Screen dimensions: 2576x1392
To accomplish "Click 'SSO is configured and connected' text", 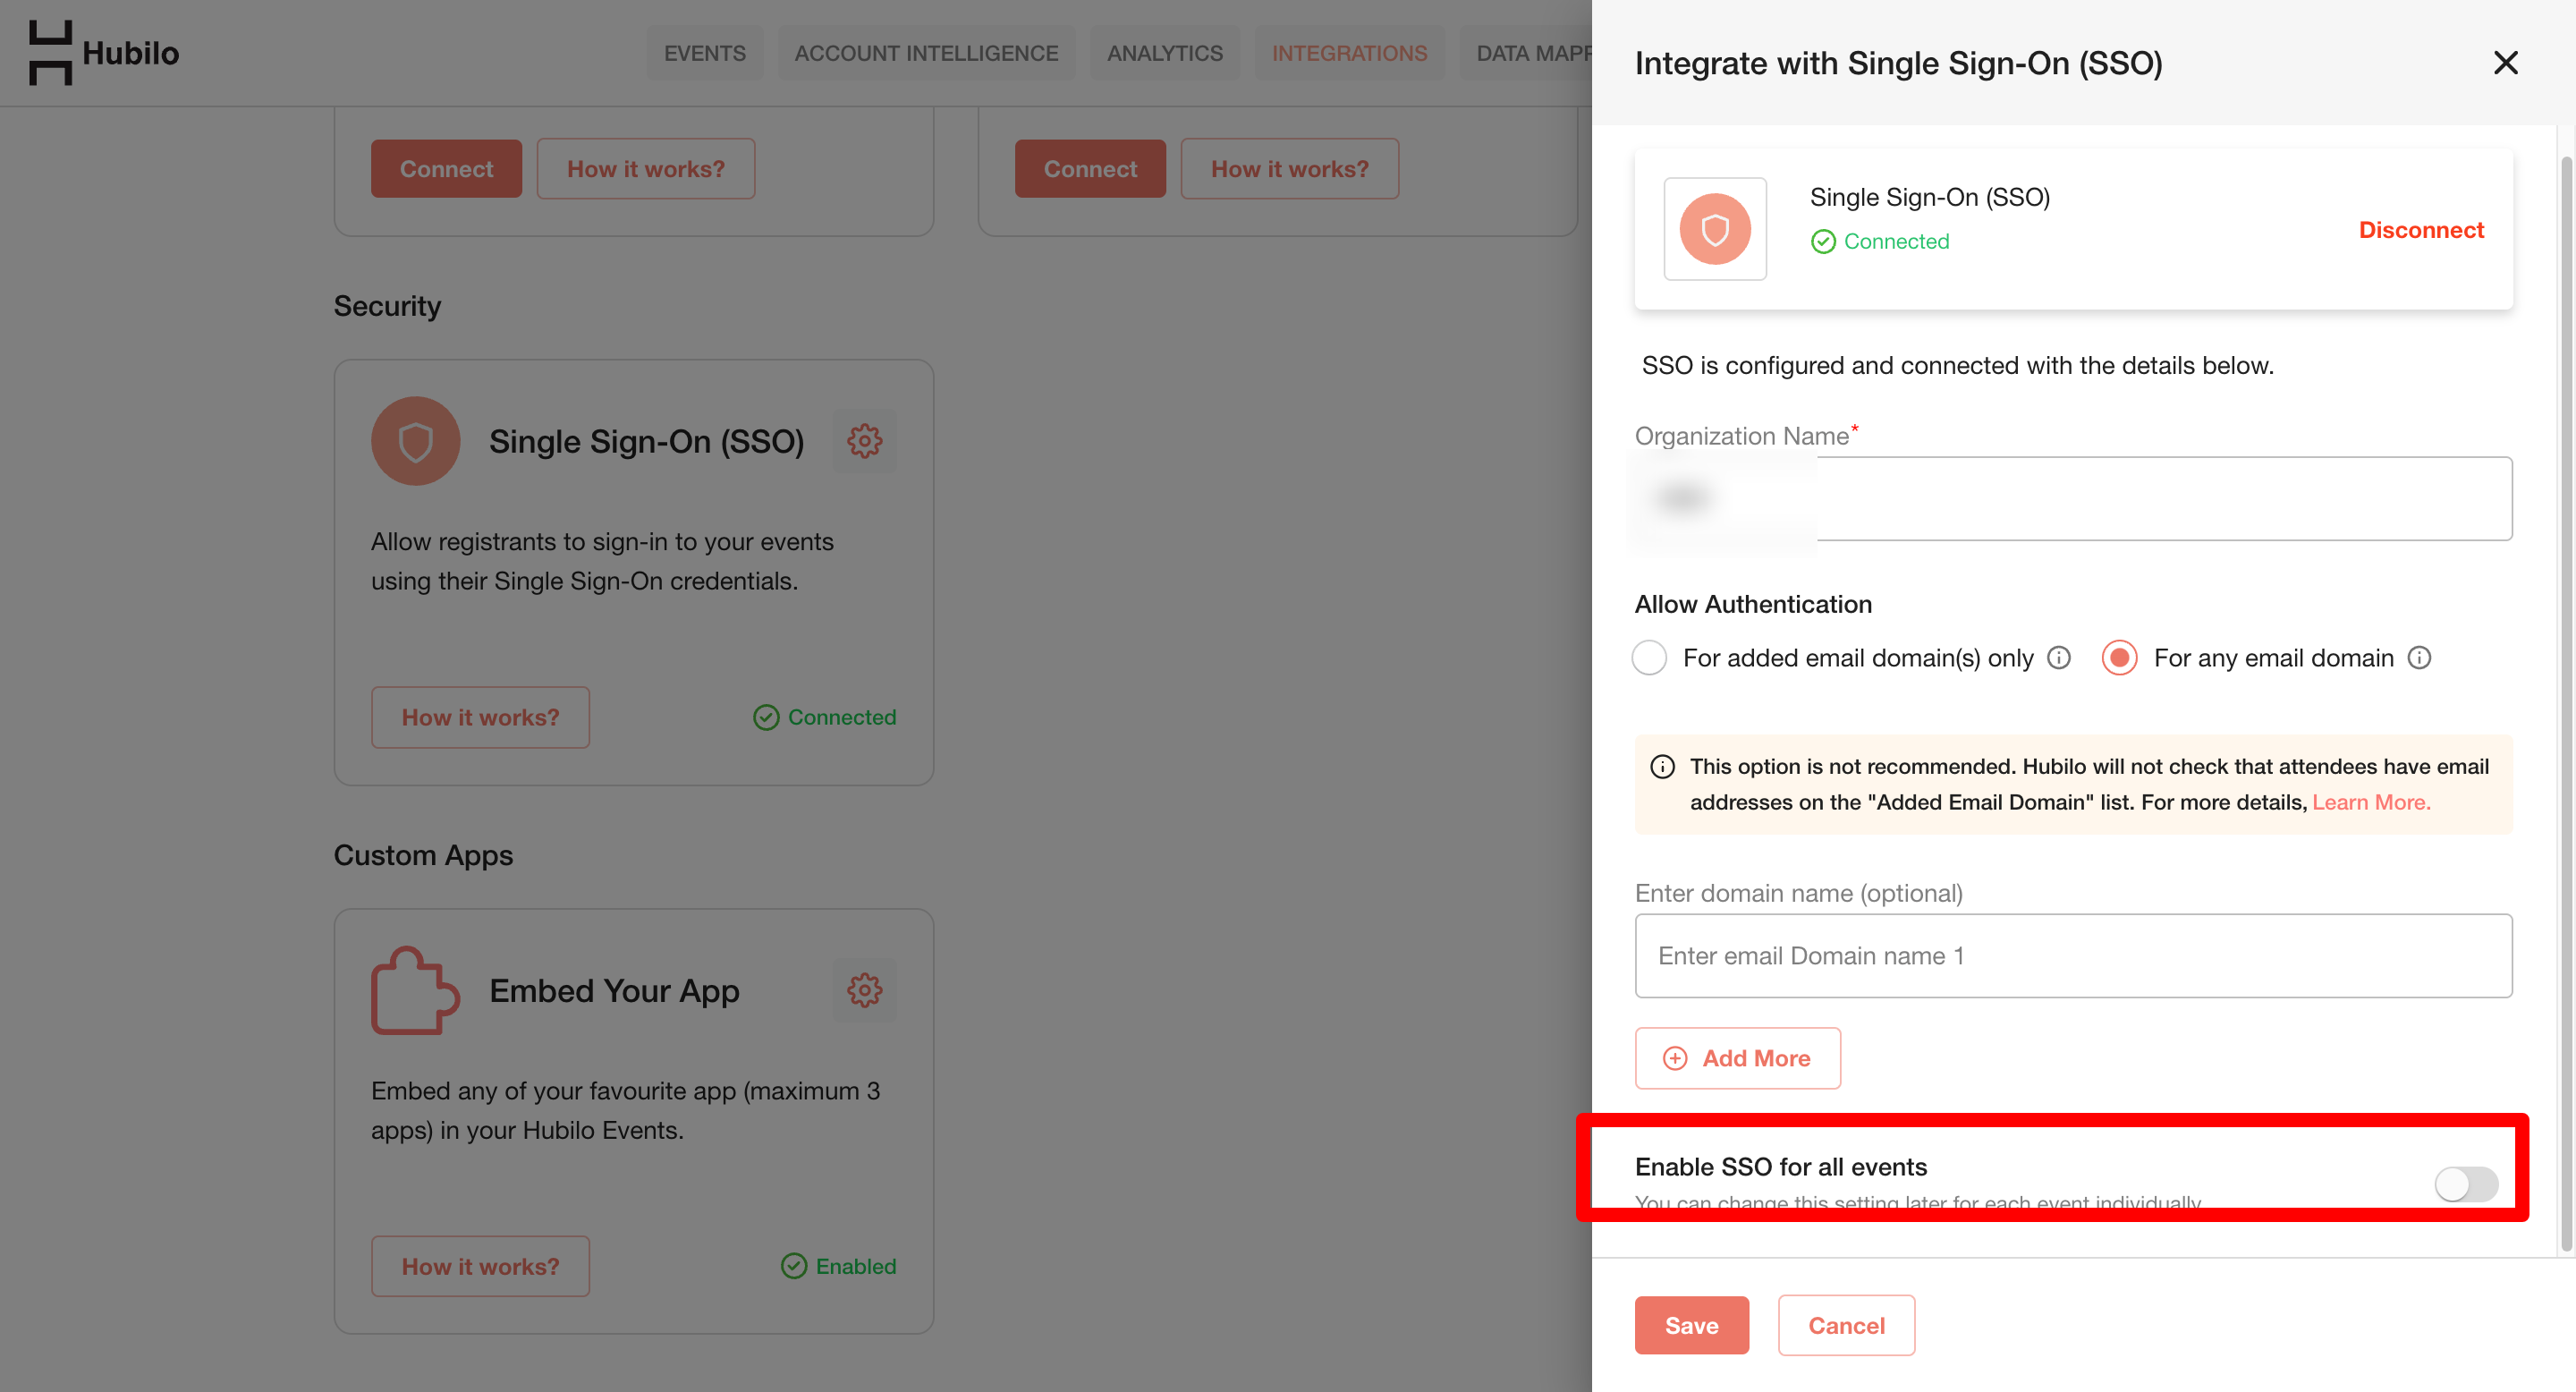I will (1957, 366).
